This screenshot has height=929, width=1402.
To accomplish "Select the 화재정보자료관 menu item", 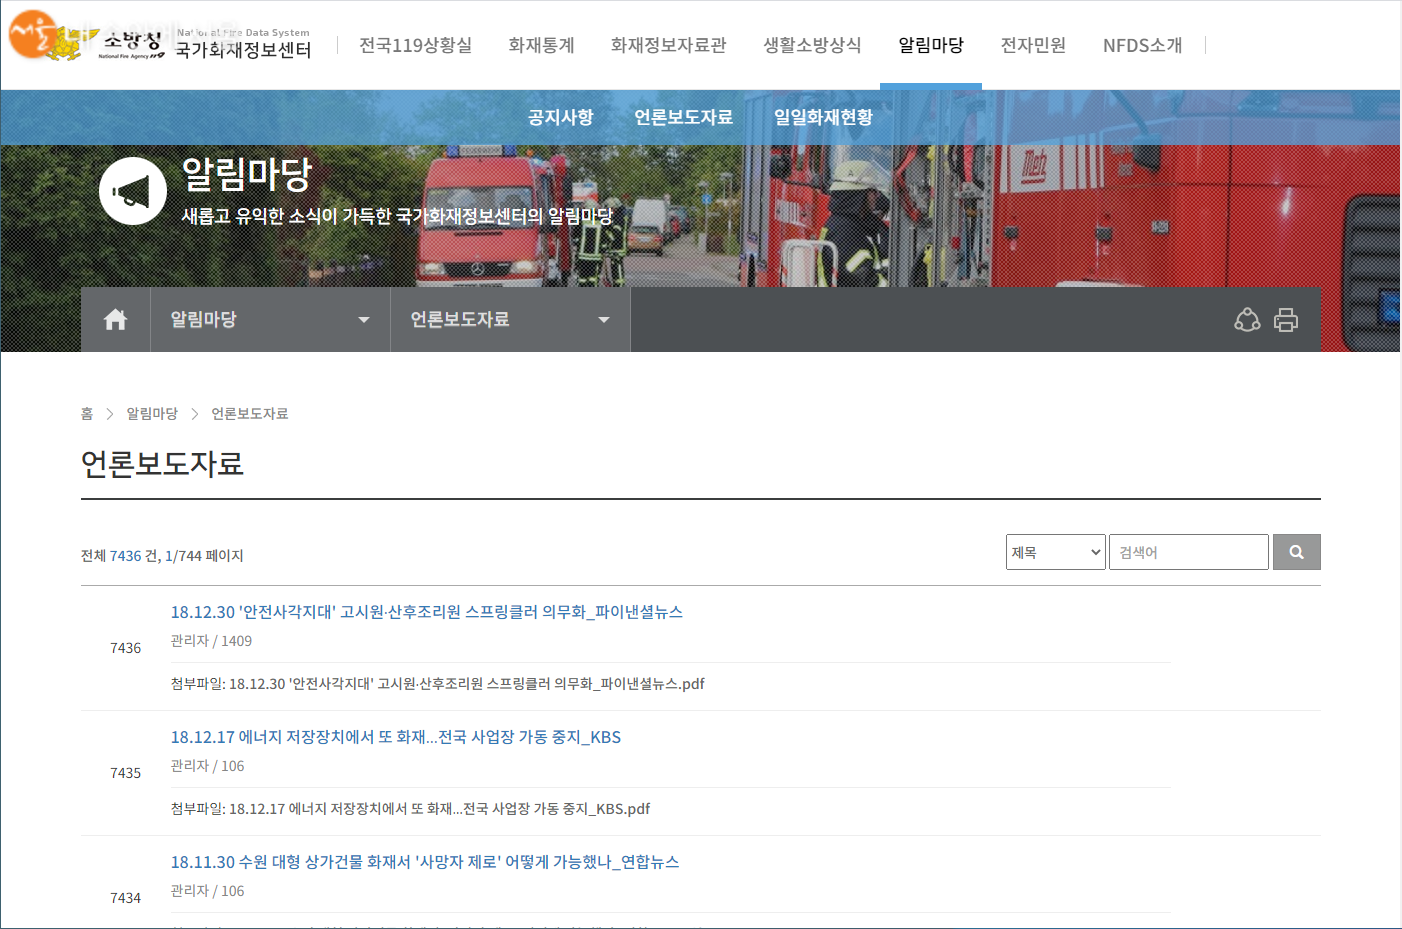I will click(668, 45).
